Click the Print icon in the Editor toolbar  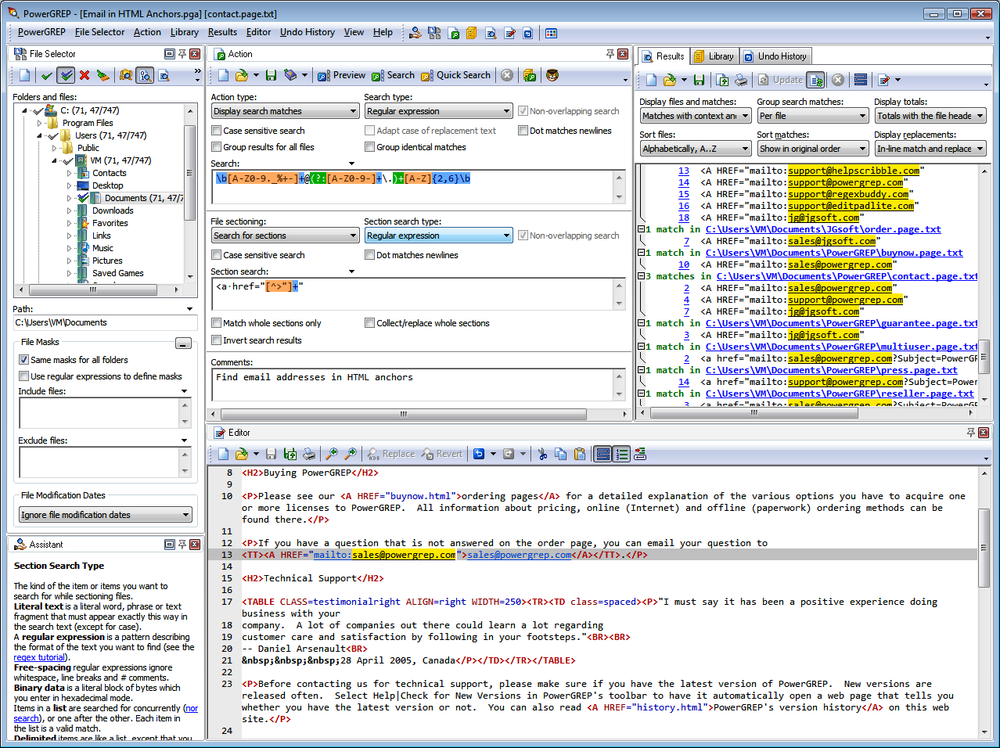(x=308, y=453)
